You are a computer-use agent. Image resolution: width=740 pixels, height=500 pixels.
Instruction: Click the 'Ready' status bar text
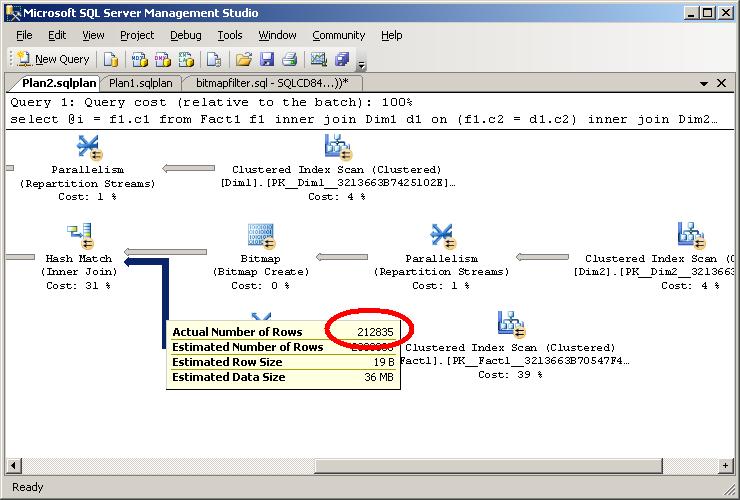[x=27, y=487]
